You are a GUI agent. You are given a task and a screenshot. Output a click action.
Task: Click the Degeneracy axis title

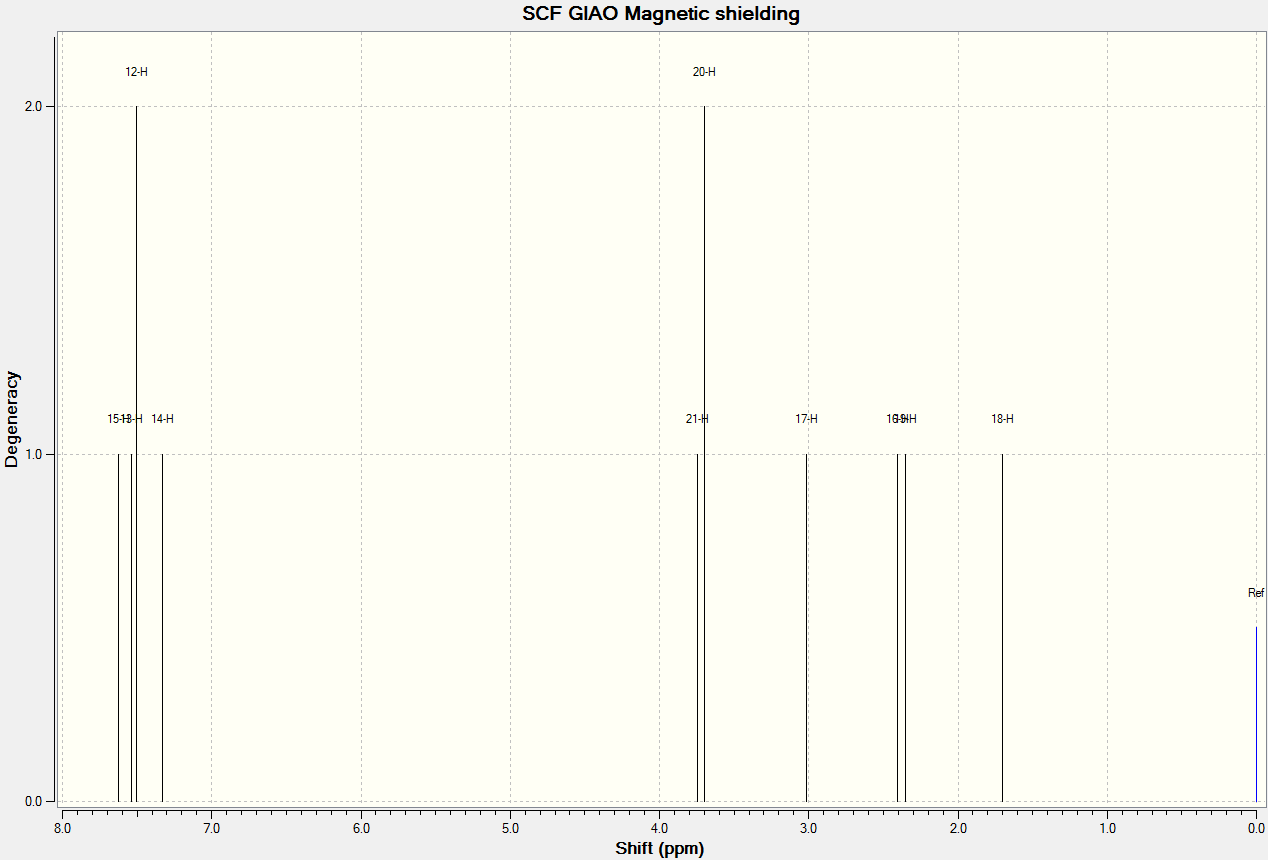(x=12, y=419)
